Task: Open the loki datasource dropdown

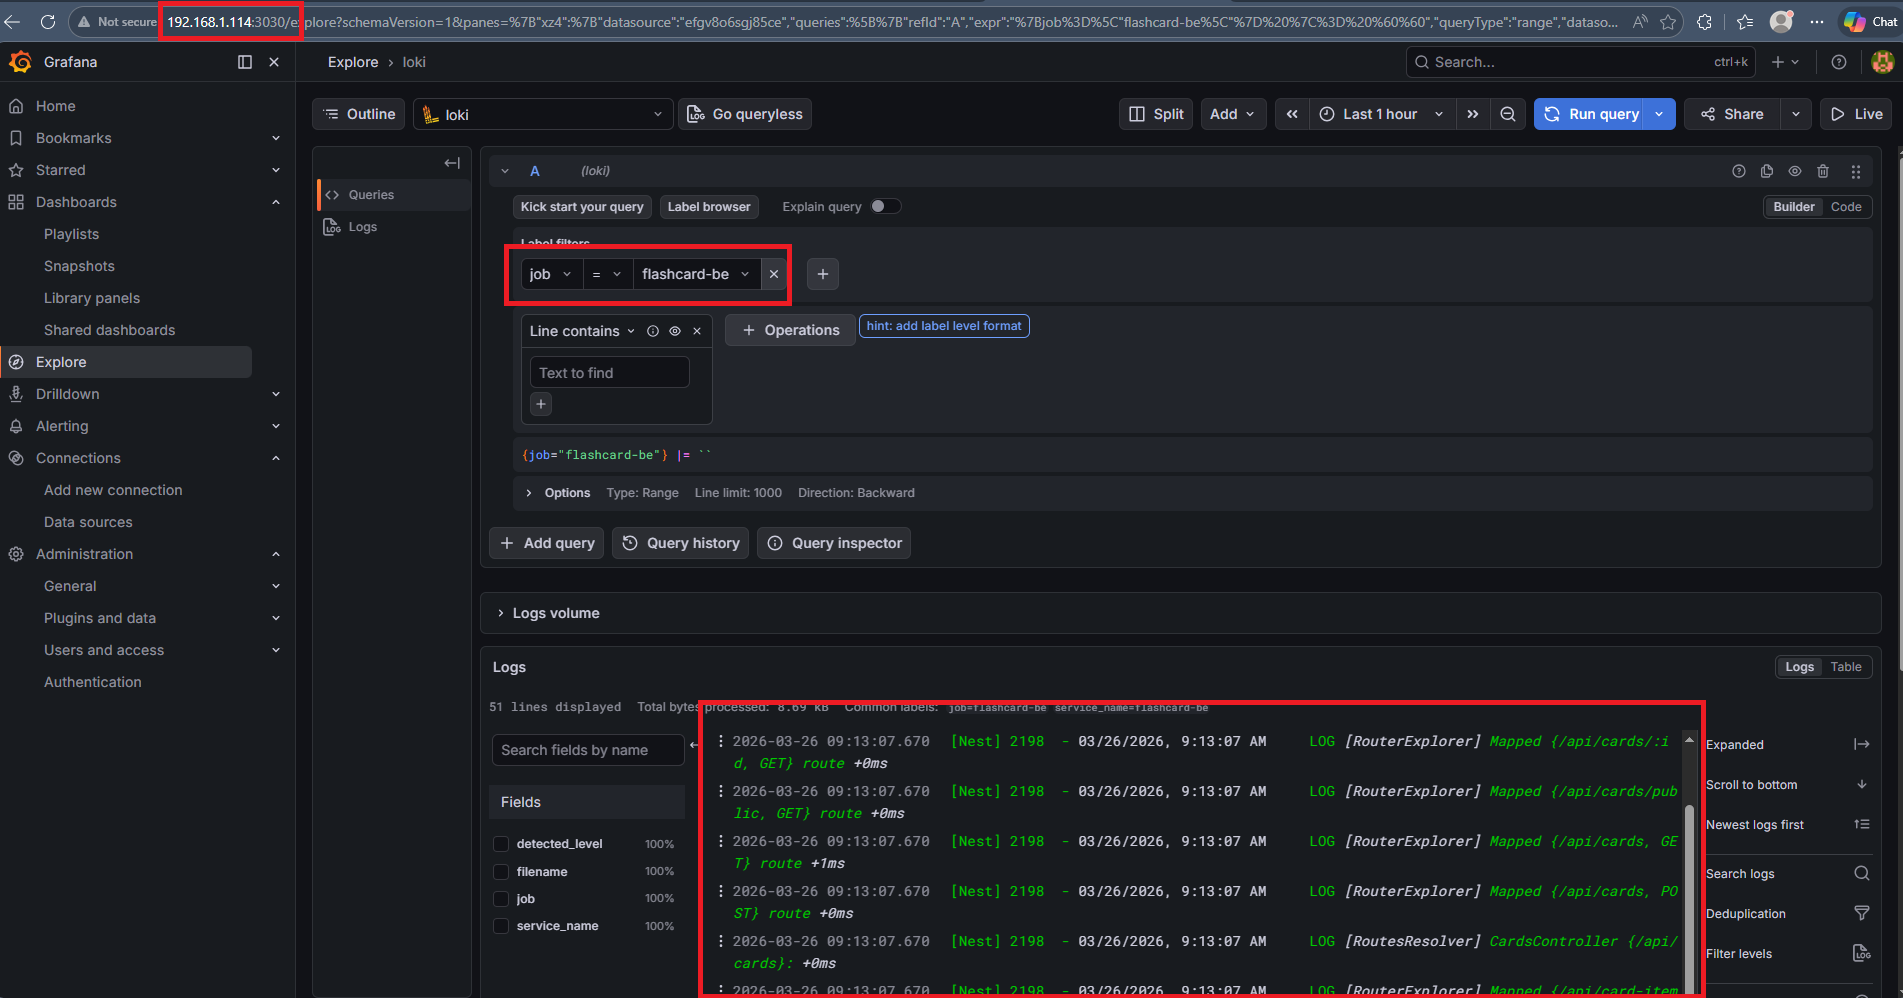Action: tap(542, 115)
